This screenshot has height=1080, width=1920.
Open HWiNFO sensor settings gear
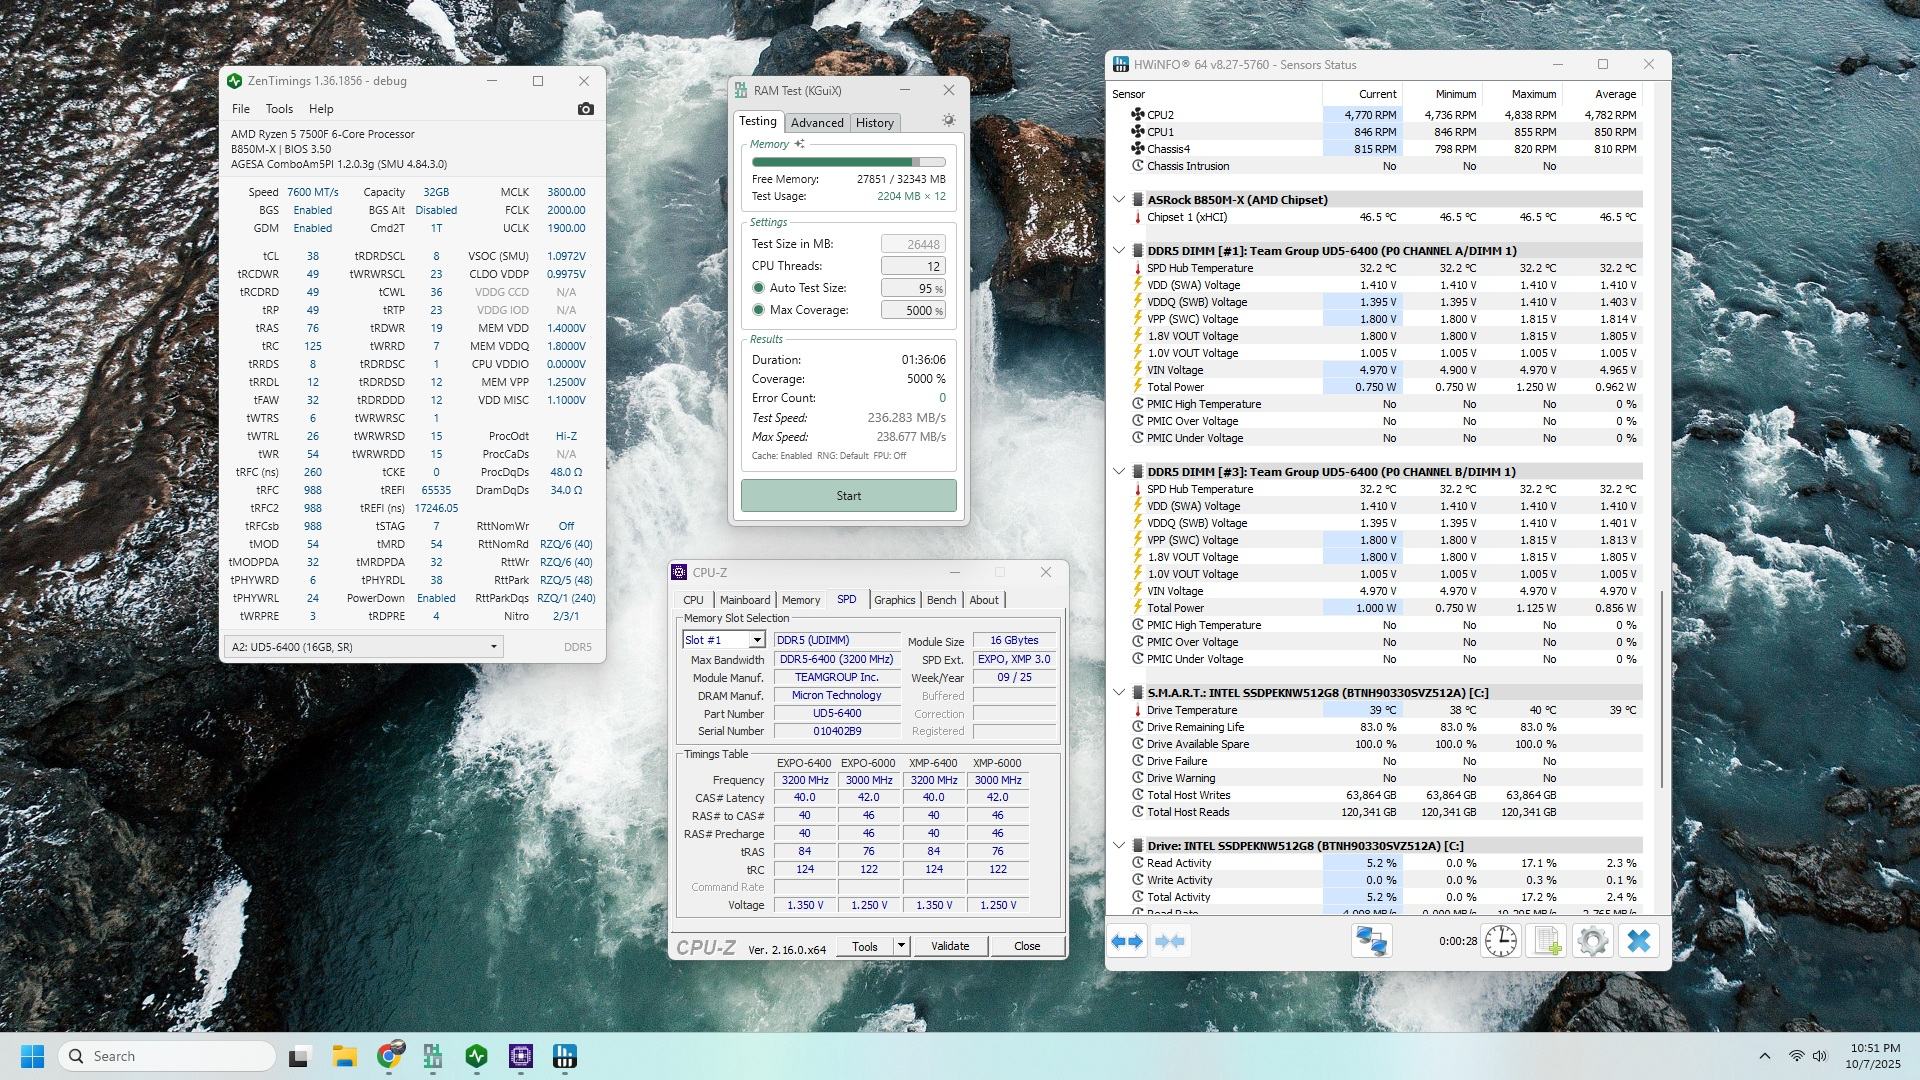[x=1592, y=941]
